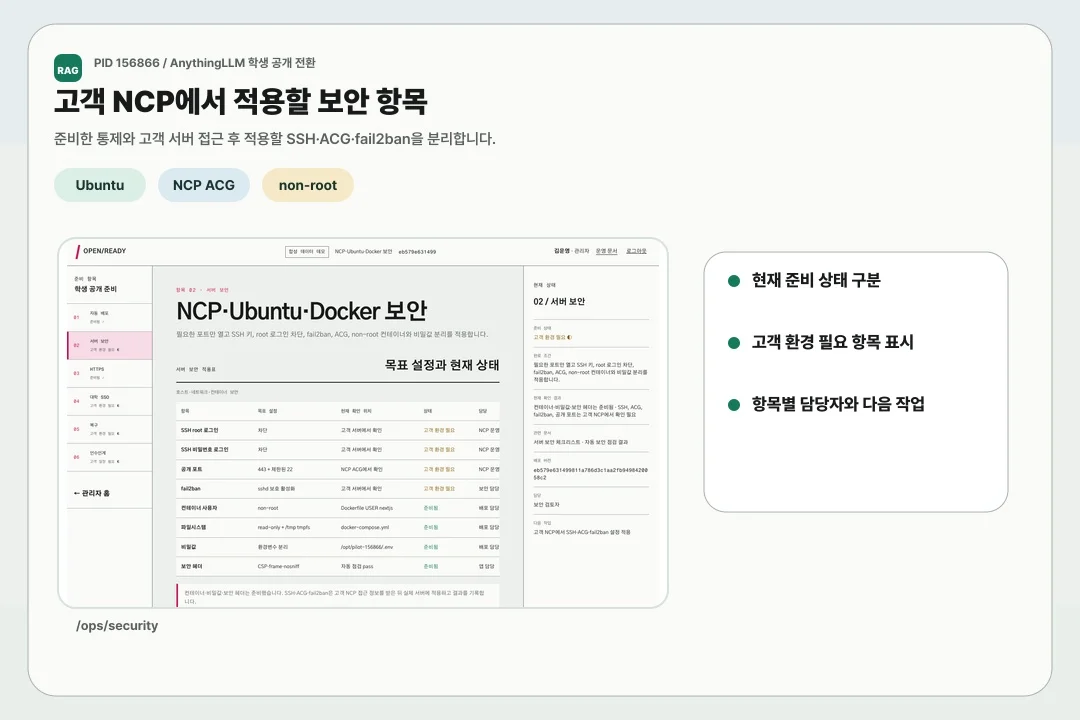Open sidebar item 04 대학 SSO
The image size is (1080, 720).
[110, 402]
